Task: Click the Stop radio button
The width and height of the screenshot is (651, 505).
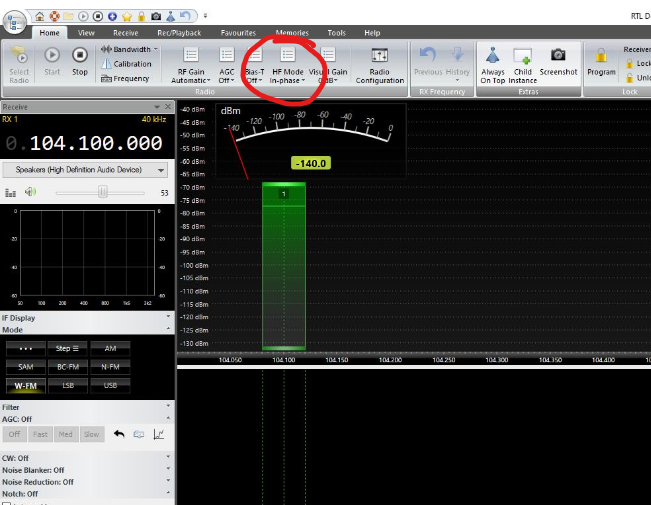Action: 79,59
